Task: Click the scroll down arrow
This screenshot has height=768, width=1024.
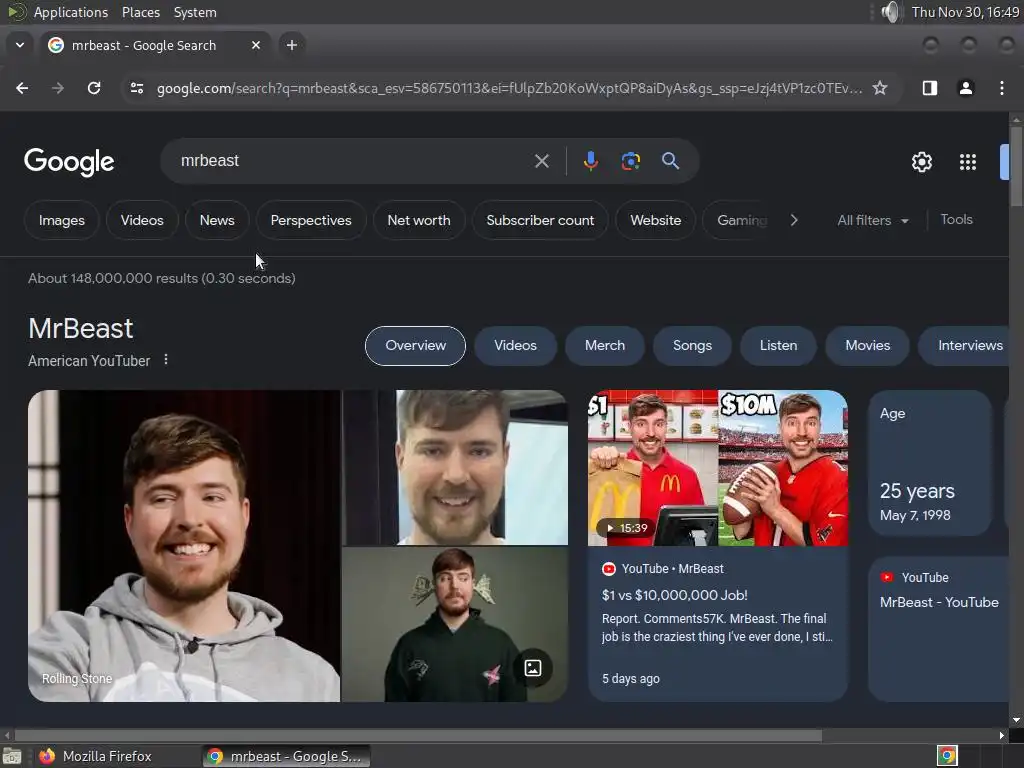Action: pos(1016,720)
